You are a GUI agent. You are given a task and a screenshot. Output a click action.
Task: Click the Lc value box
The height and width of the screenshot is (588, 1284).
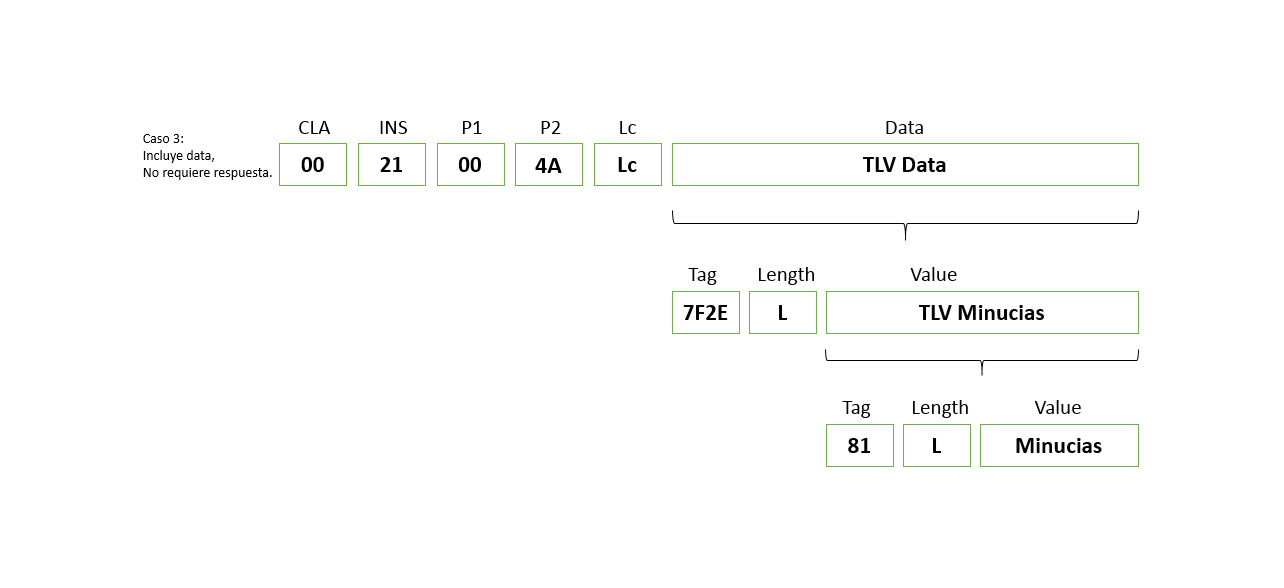(x=627, y=165)
